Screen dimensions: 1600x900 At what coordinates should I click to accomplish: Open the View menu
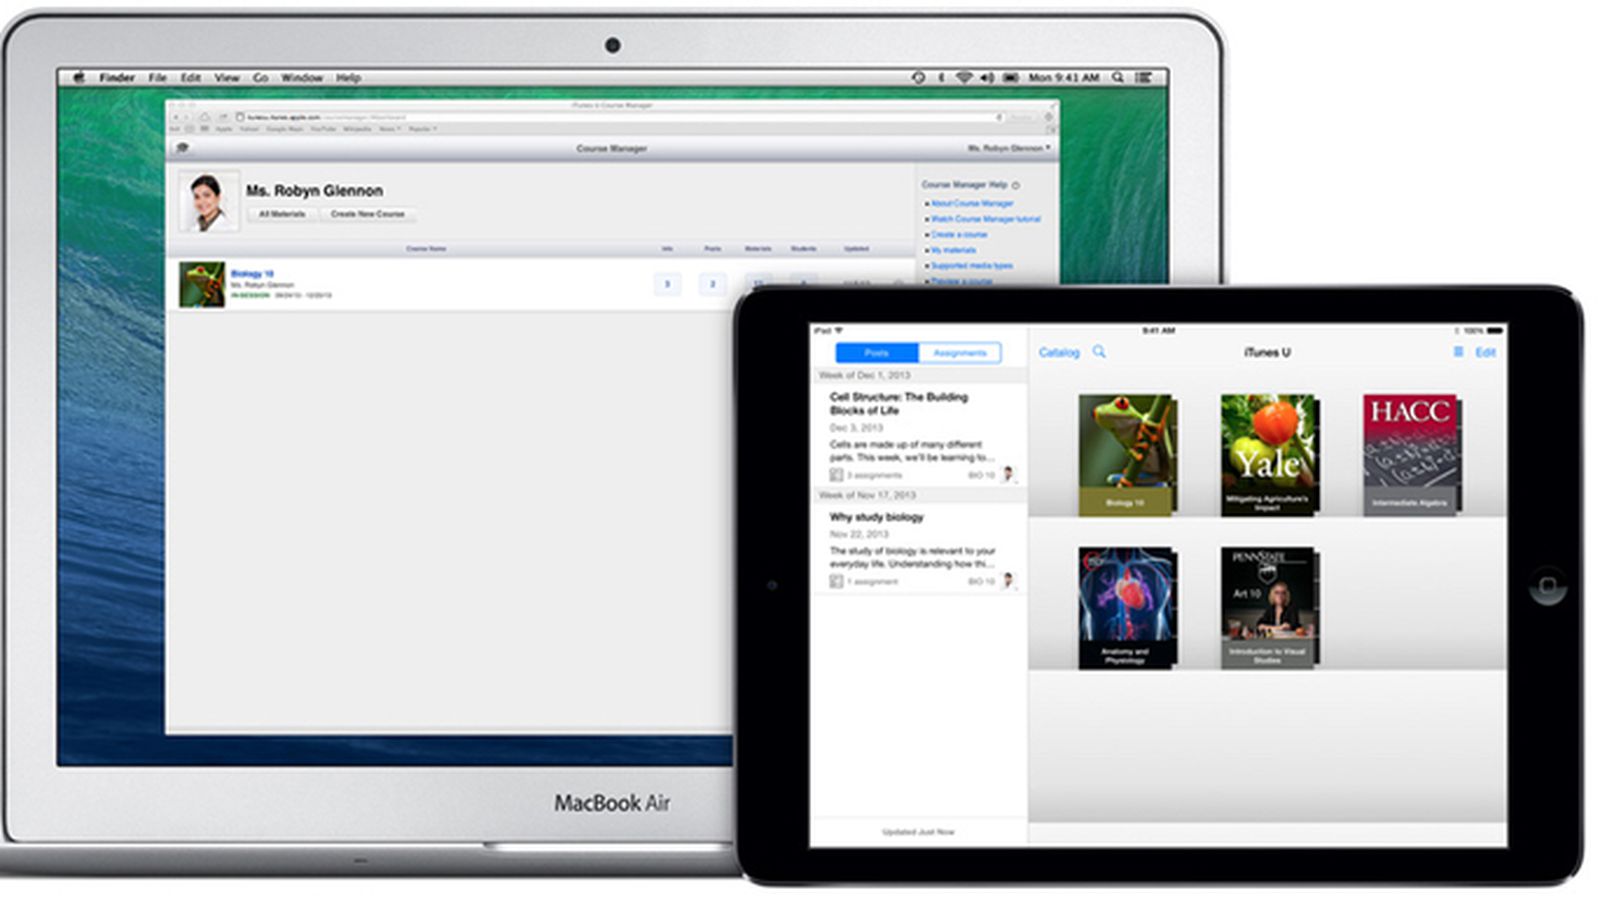(227, 77)
